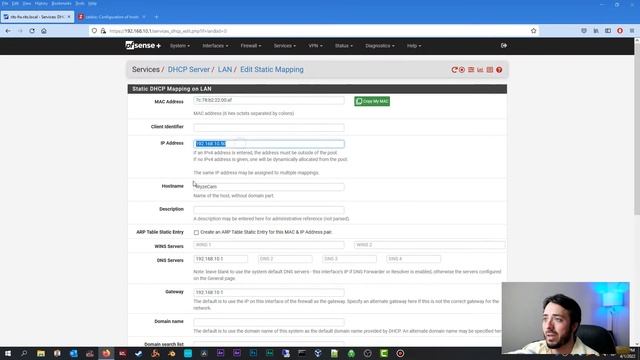Open related settings sliders icon
Viewport: 640px width, 360px height.
tap(471, 70)
